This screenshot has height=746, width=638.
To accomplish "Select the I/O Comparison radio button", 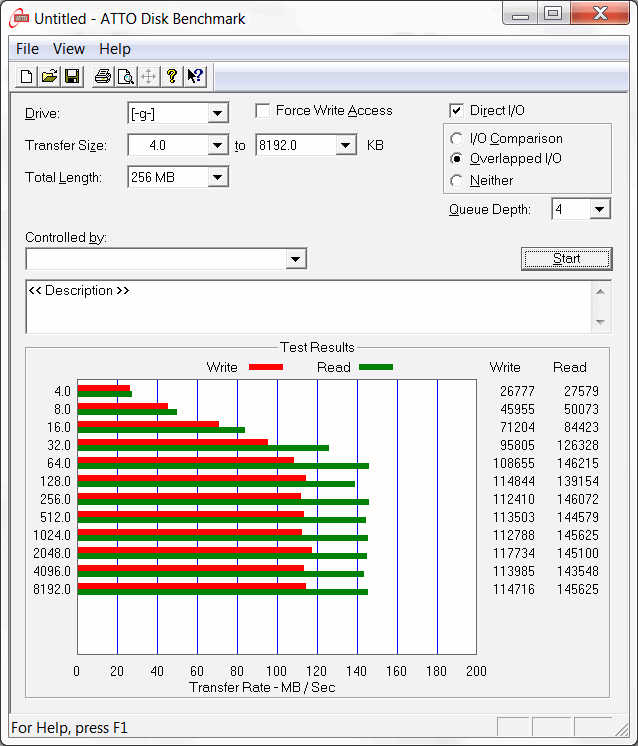I will pos(457,139).
